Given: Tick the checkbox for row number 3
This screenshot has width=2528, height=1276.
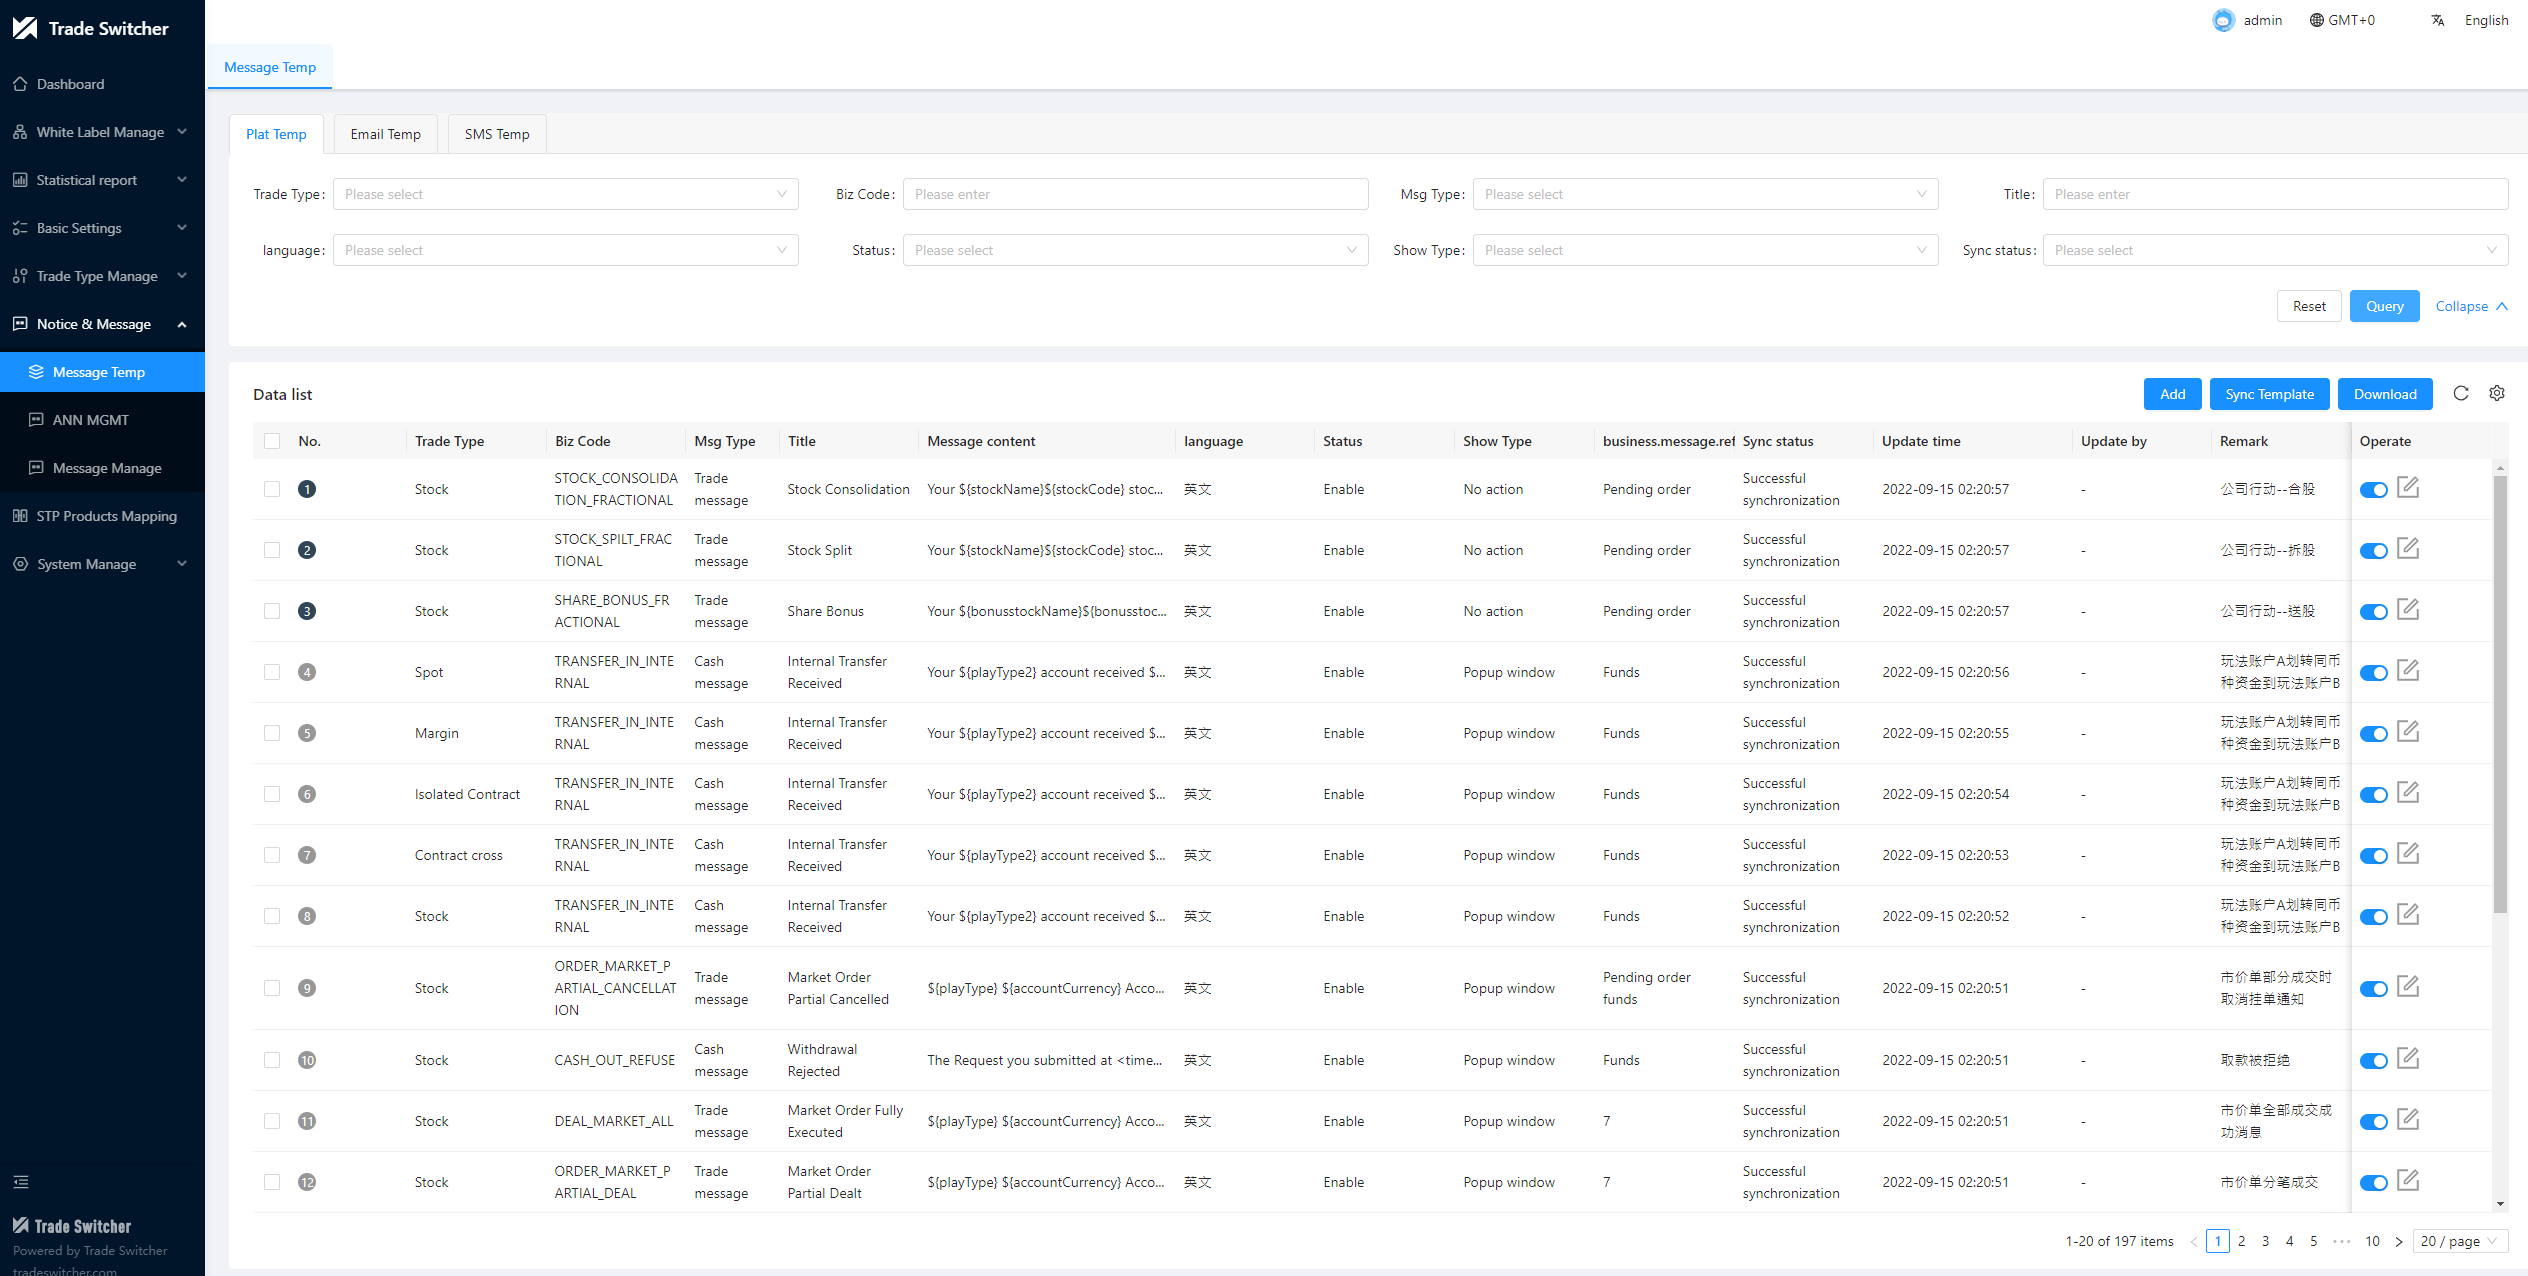Looking at the screenshot, I should point(272,611).
